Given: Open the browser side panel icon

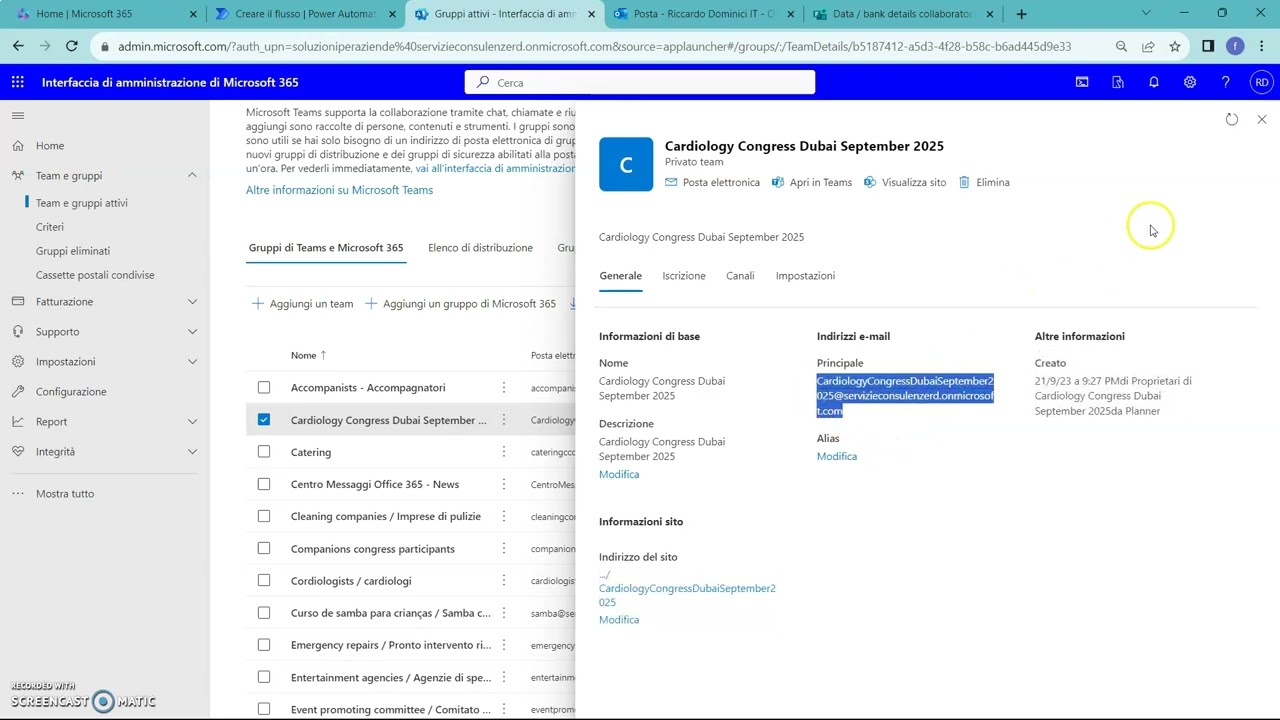Looking at the screenshot, I should (x=1208, y=46).
